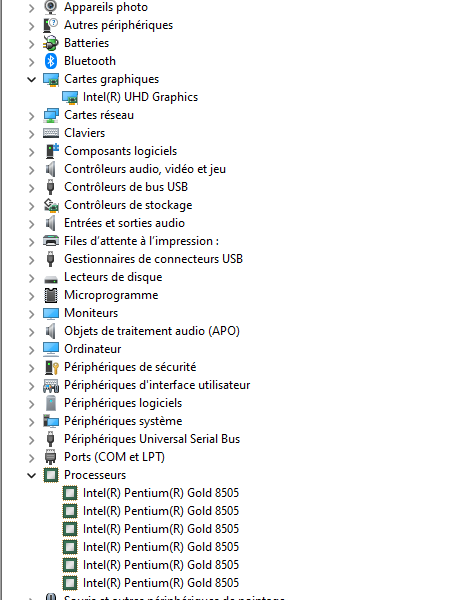Image resolution: width=455 pixels, height=600 pixels.
Task: Select the last Intel Pentium Gold 8505 entry
Action: (161, 583)
